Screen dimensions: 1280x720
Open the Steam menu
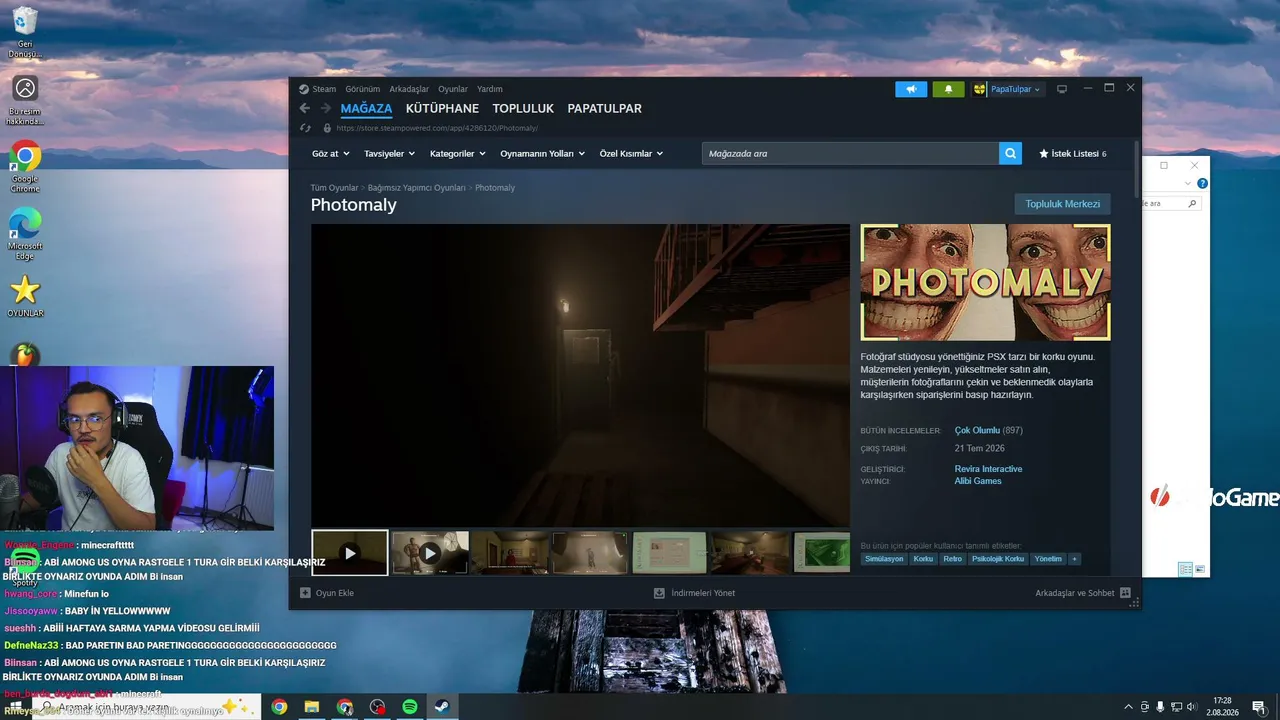click(x=324, y=89)
